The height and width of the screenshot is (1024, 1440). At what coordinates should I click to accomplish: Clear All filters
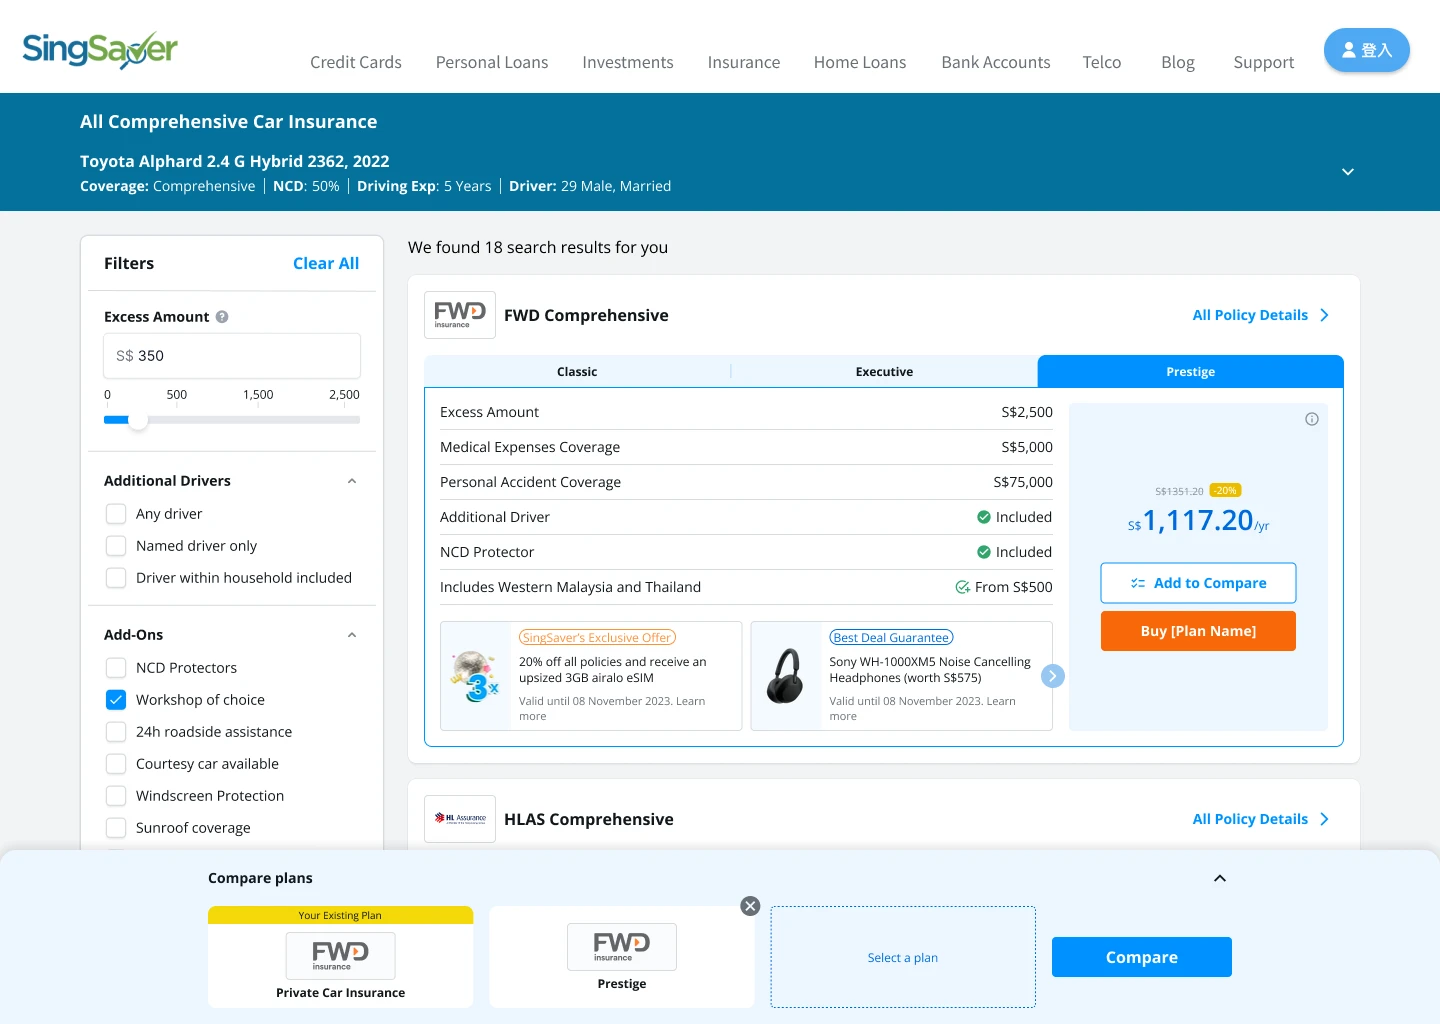326,263
